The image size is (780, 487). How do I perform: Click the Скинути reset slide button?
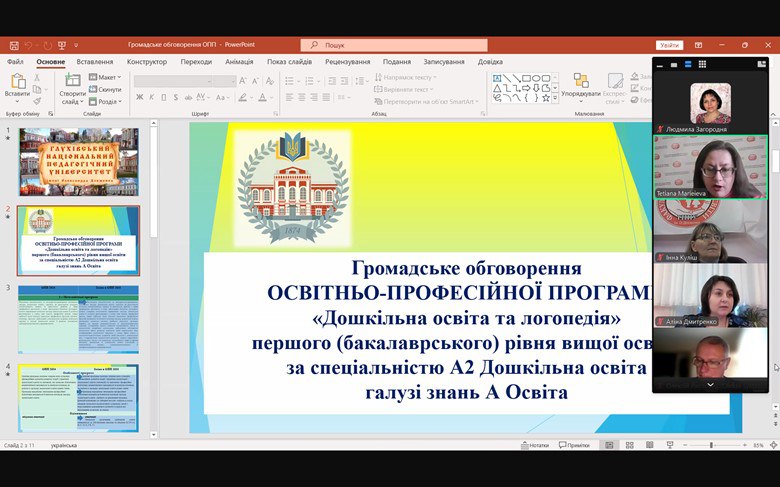click(x=106, y=89)
